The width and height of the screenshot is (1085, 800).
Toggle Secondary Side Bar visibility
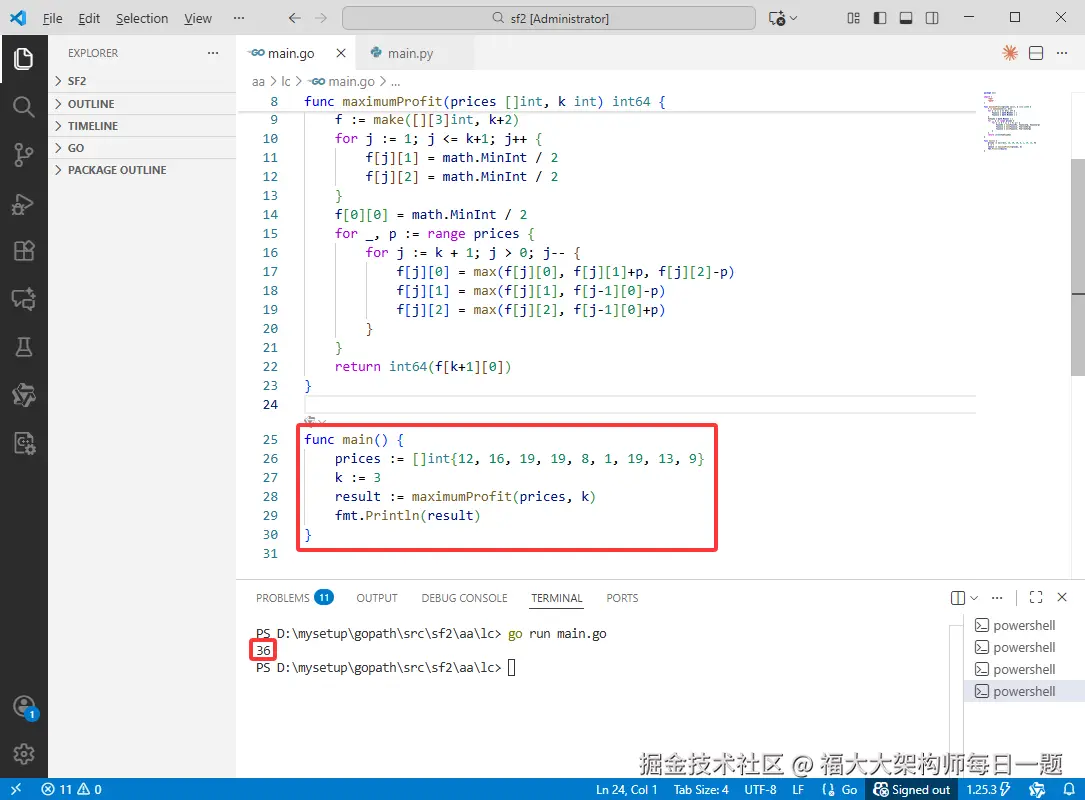click(932, 18)
